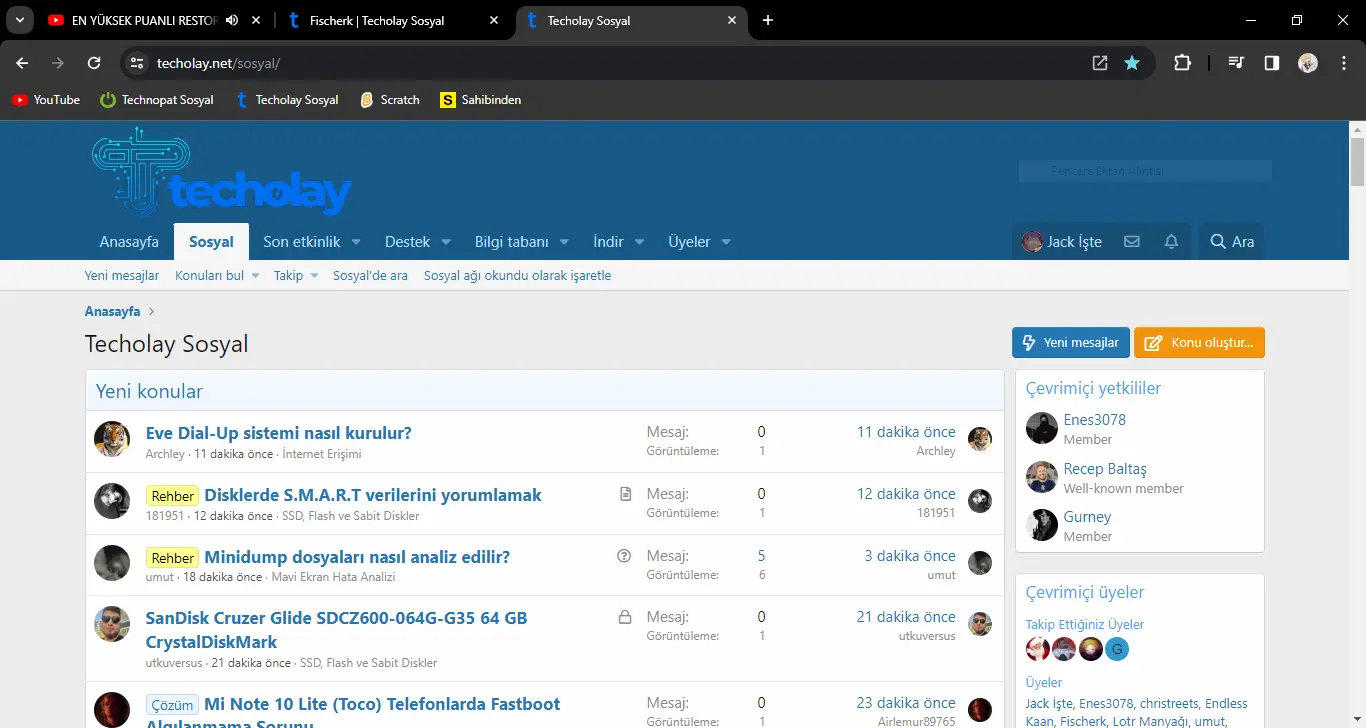
Task: Switch to the EN YÜKSEK PUANLI RESTOR tab
Action: [x=144, y=20]
